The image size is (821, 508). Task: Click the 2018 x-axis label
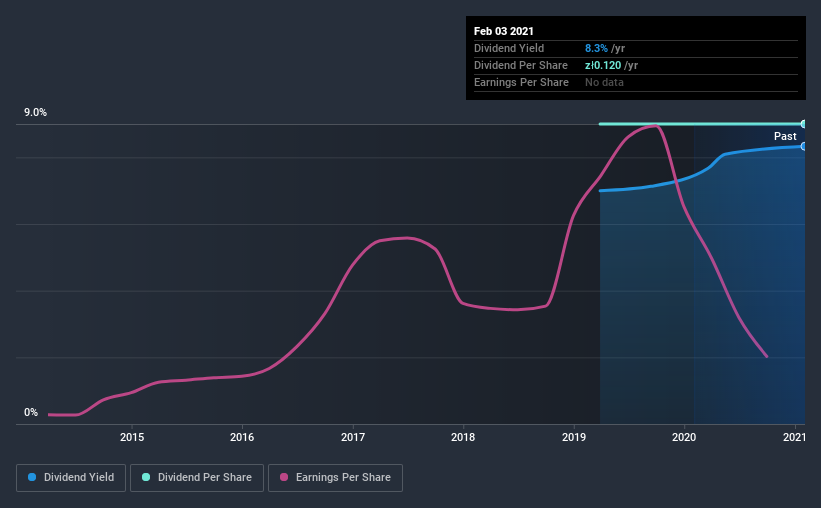pos(463,437)
